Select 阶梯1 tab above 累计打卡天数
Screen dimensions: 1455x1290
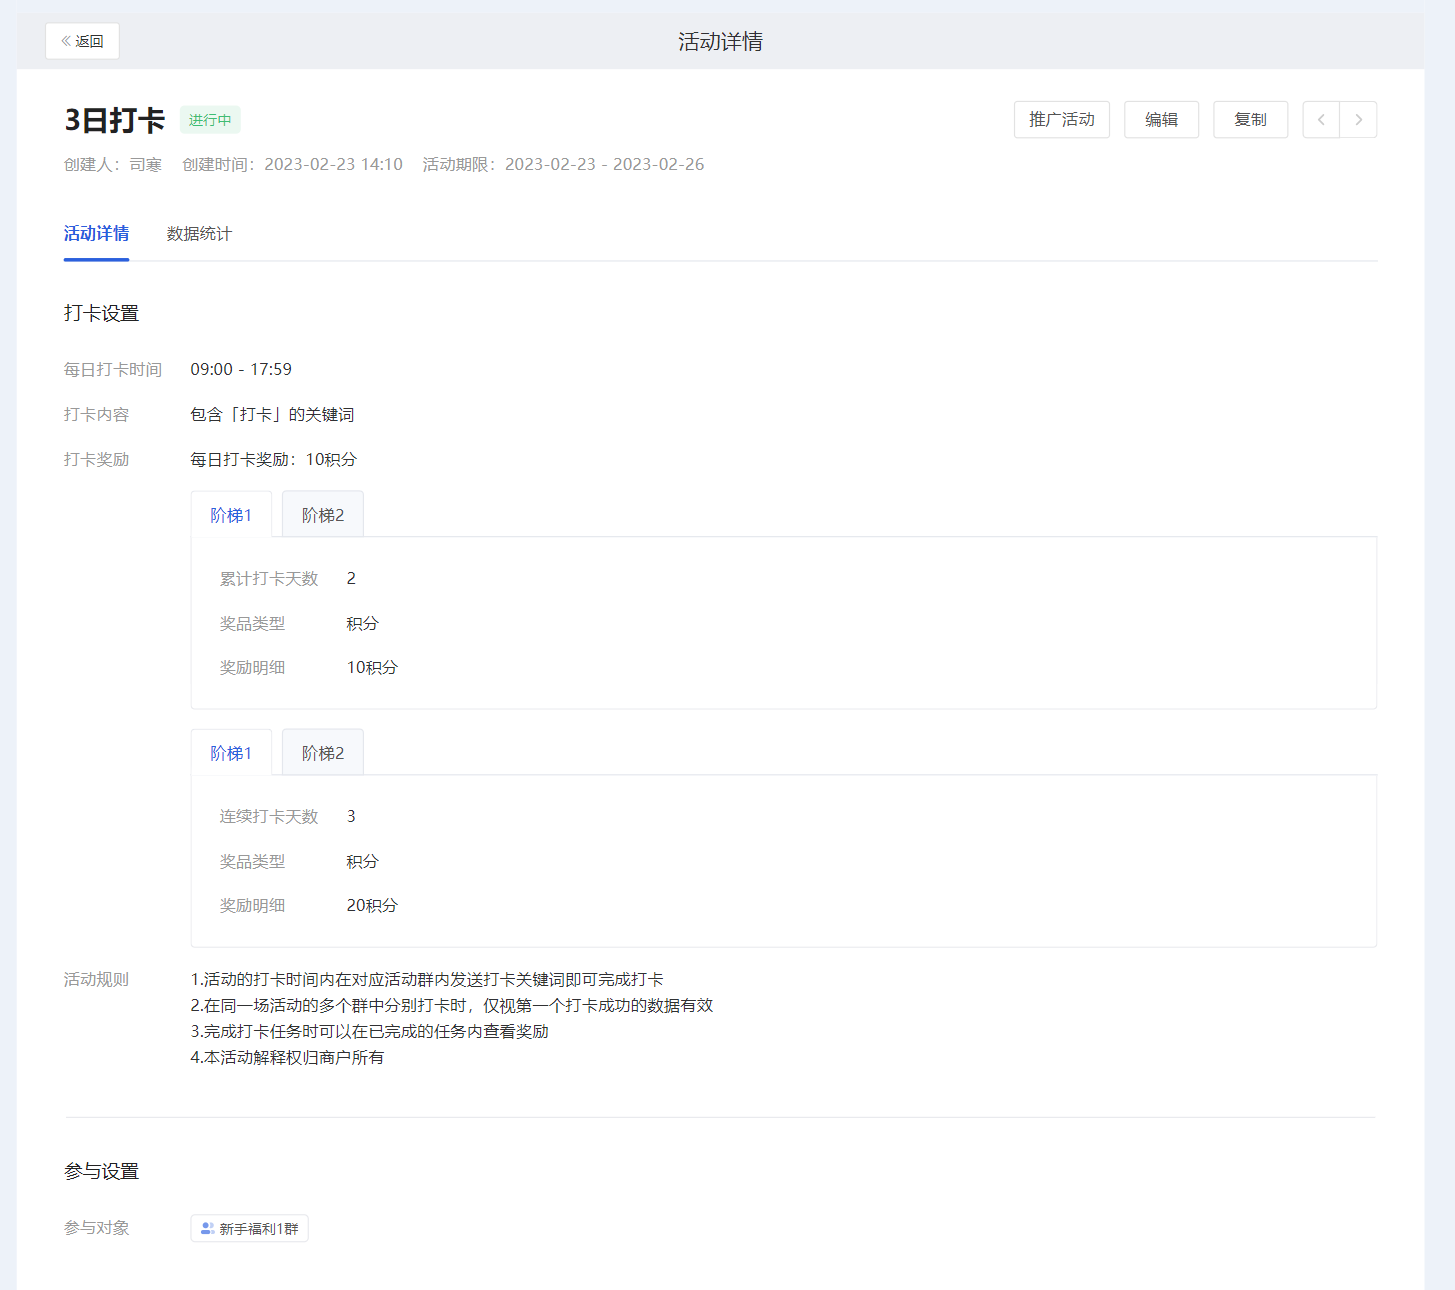coord(231,515)
